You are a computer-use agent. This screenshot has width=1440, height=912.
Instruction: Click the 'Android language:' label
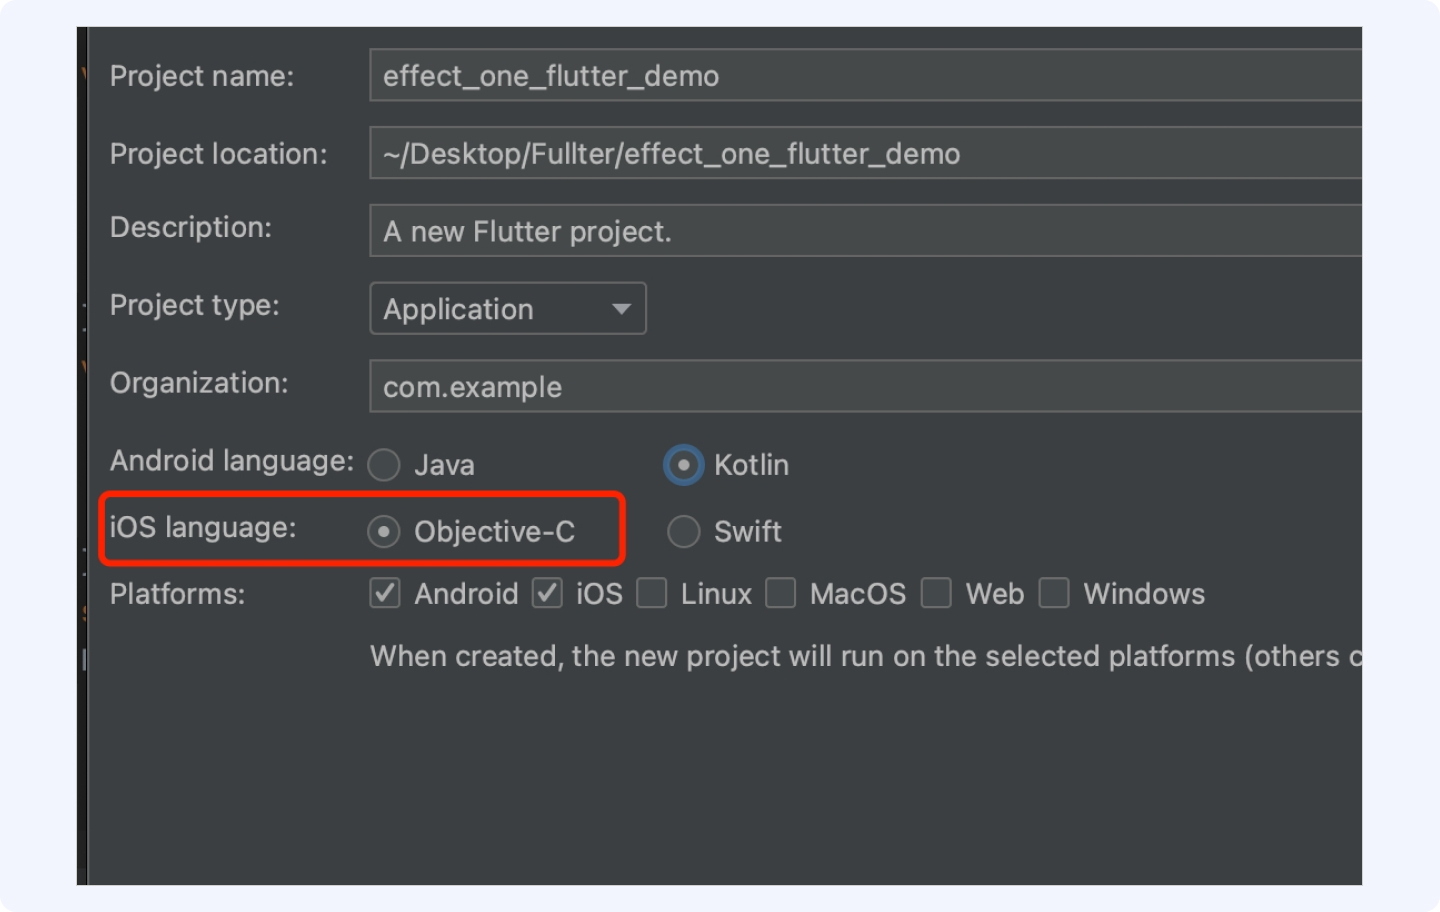click(232, 461)
